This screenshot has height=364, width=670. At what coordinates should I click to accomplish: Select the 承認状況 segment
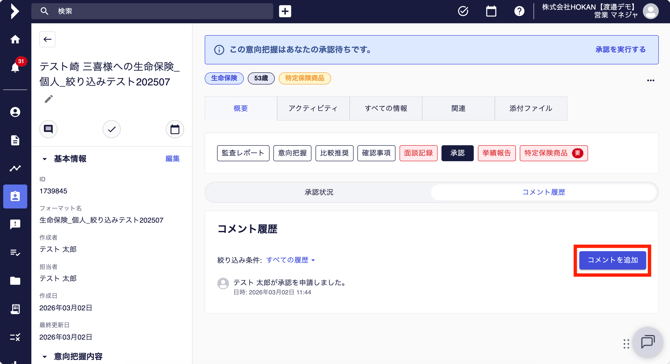[x=319, y=192]
